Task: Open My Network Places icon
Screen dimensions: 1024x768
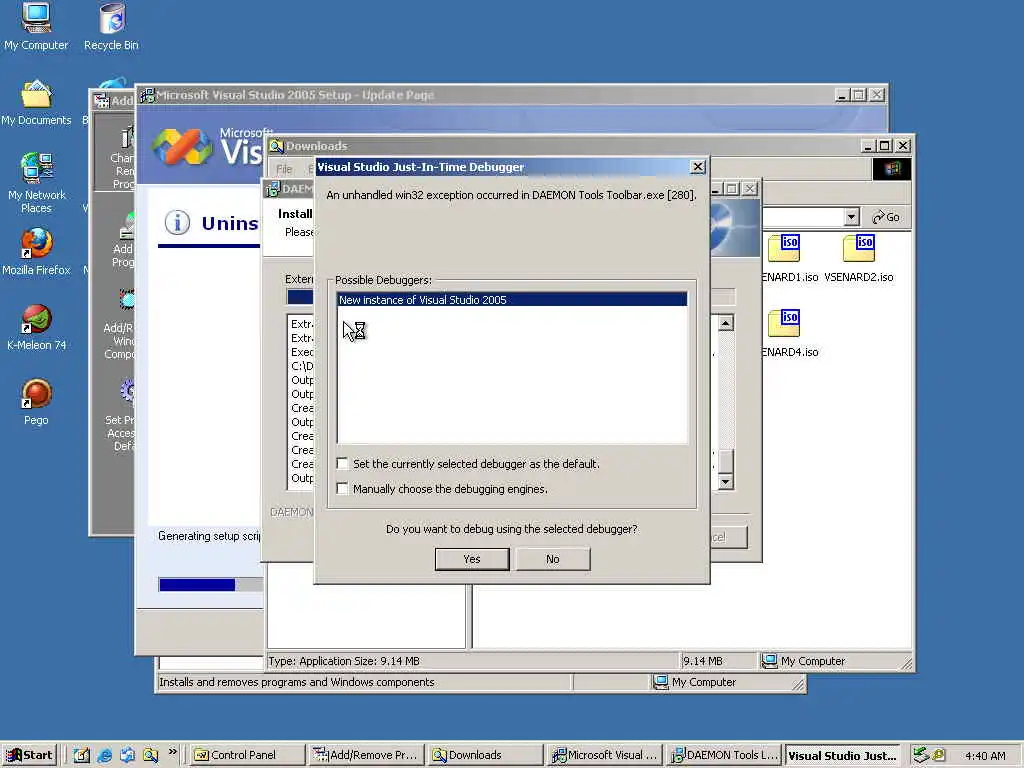Action: coord(37,183)
